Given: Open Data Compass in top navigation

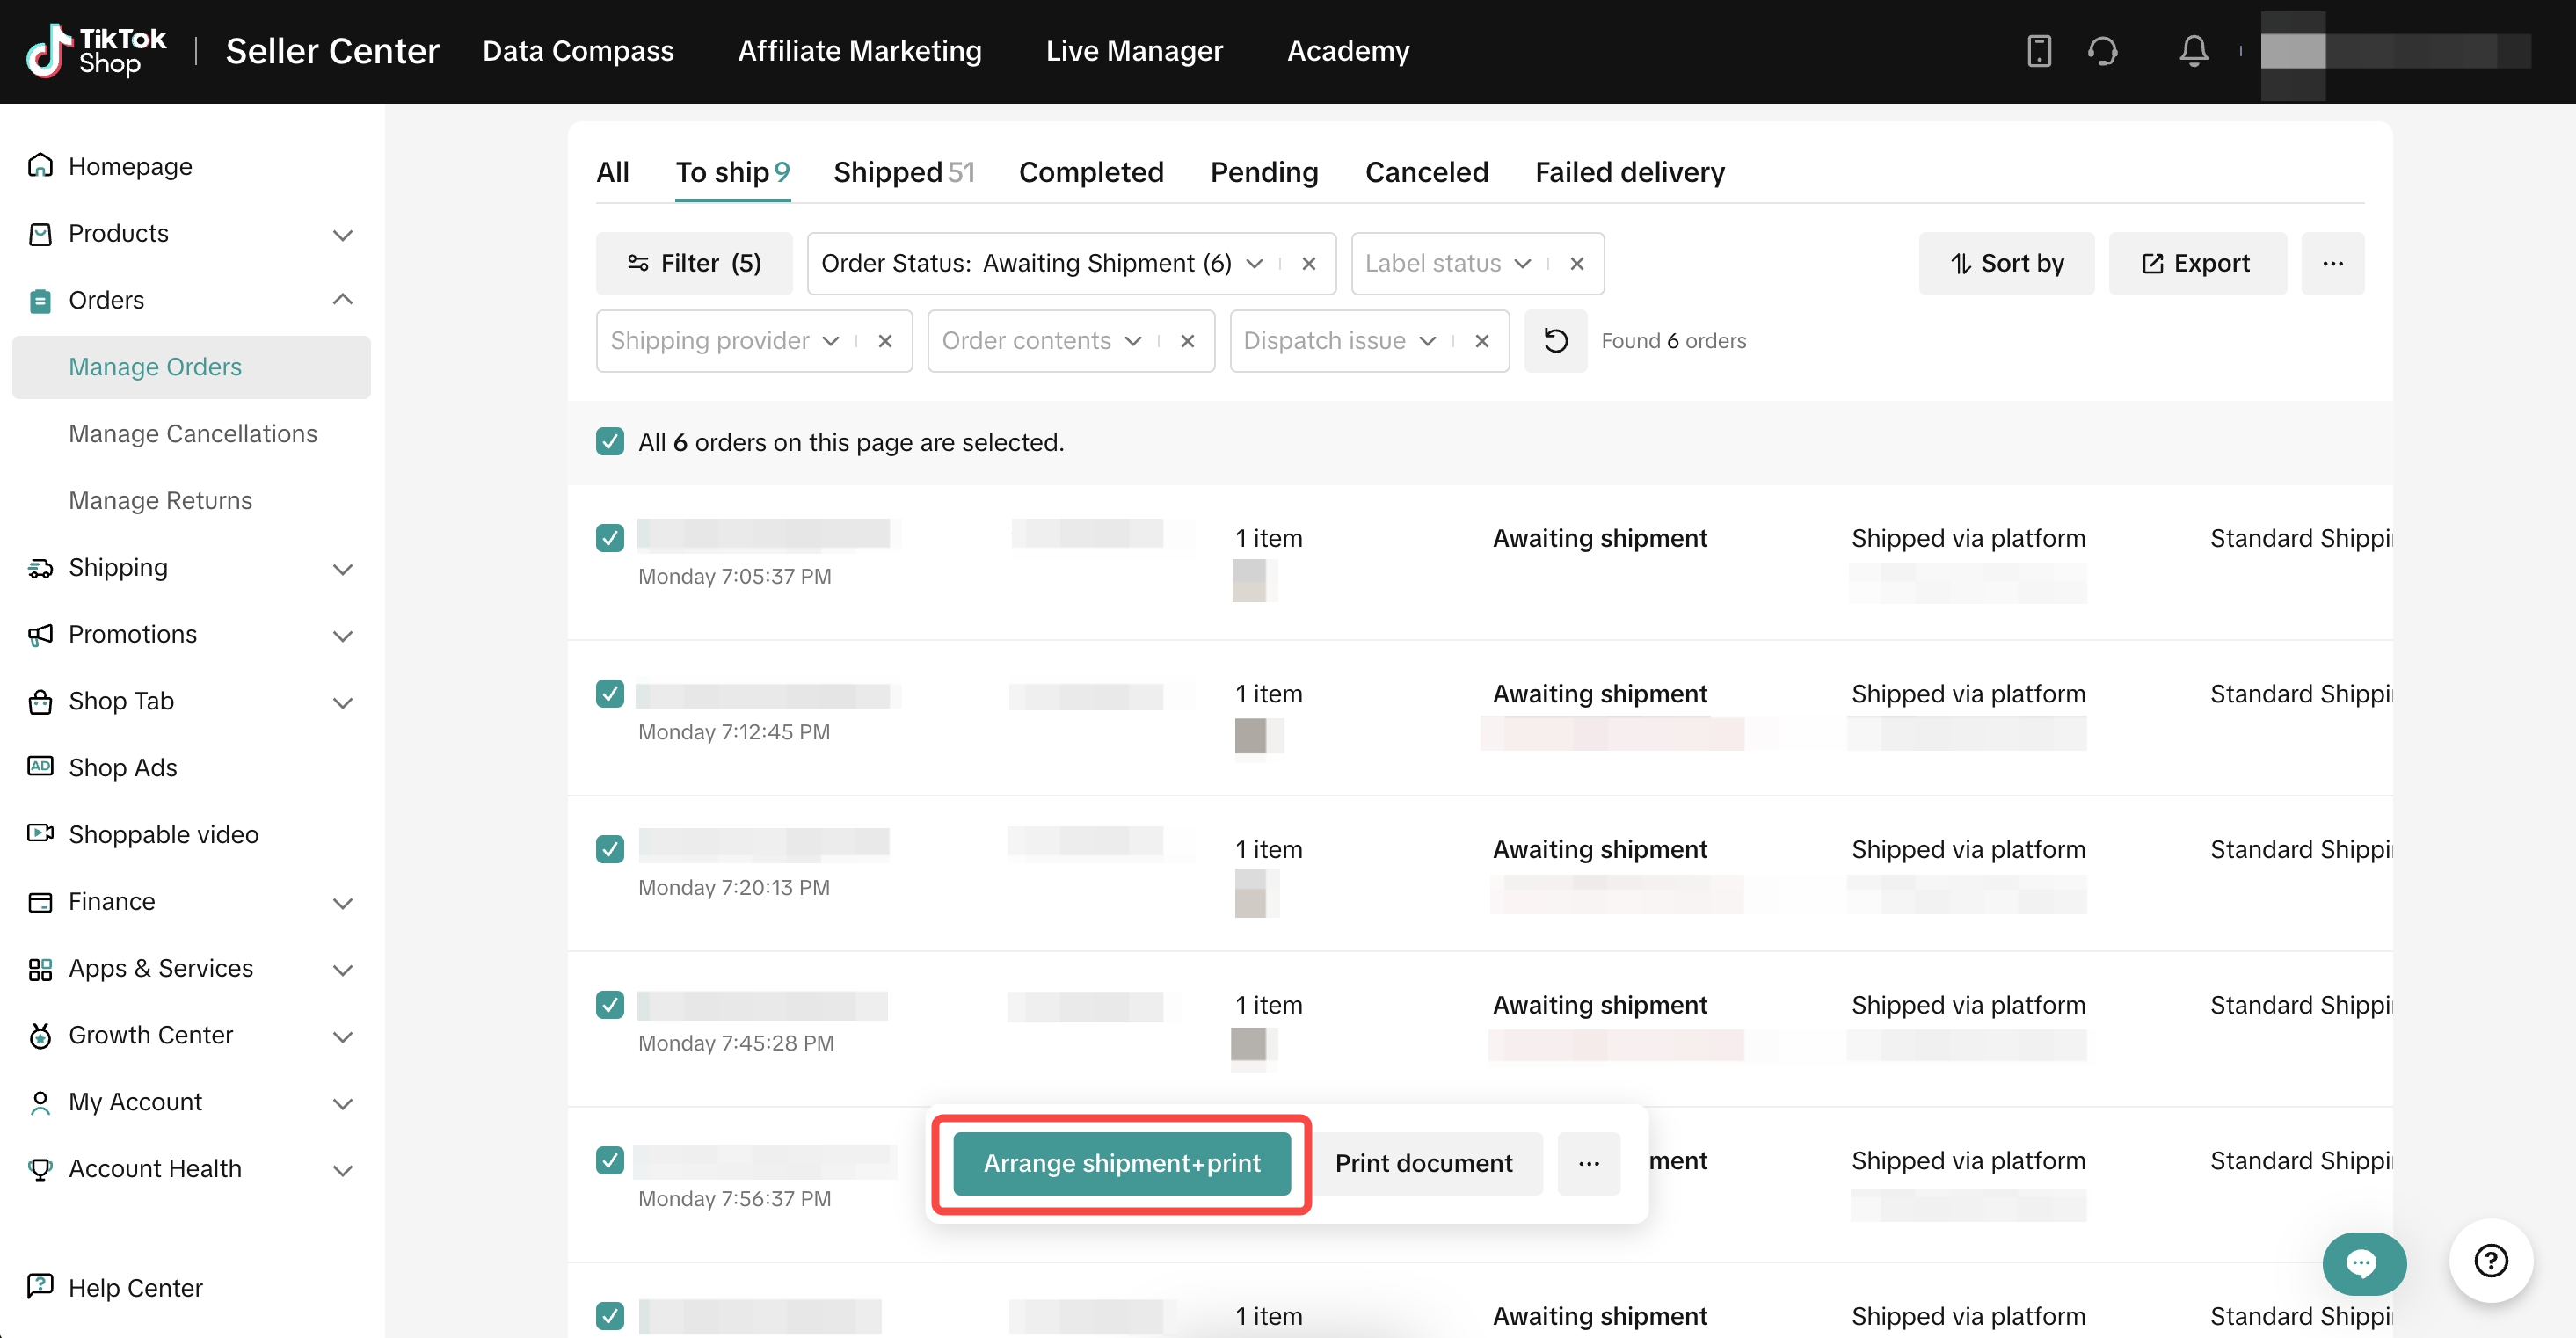Looking at the screenshot, I should [x=578, y=51].
